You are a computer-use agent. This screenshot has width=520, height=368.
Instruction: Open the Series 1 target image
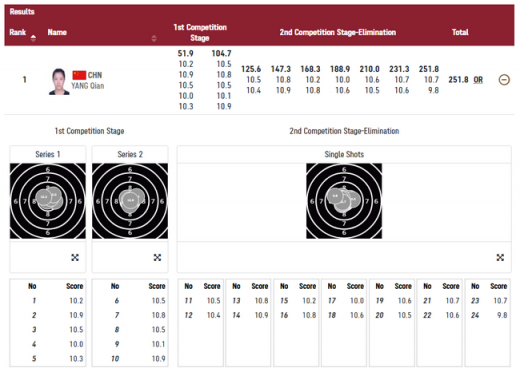point(48,201)
